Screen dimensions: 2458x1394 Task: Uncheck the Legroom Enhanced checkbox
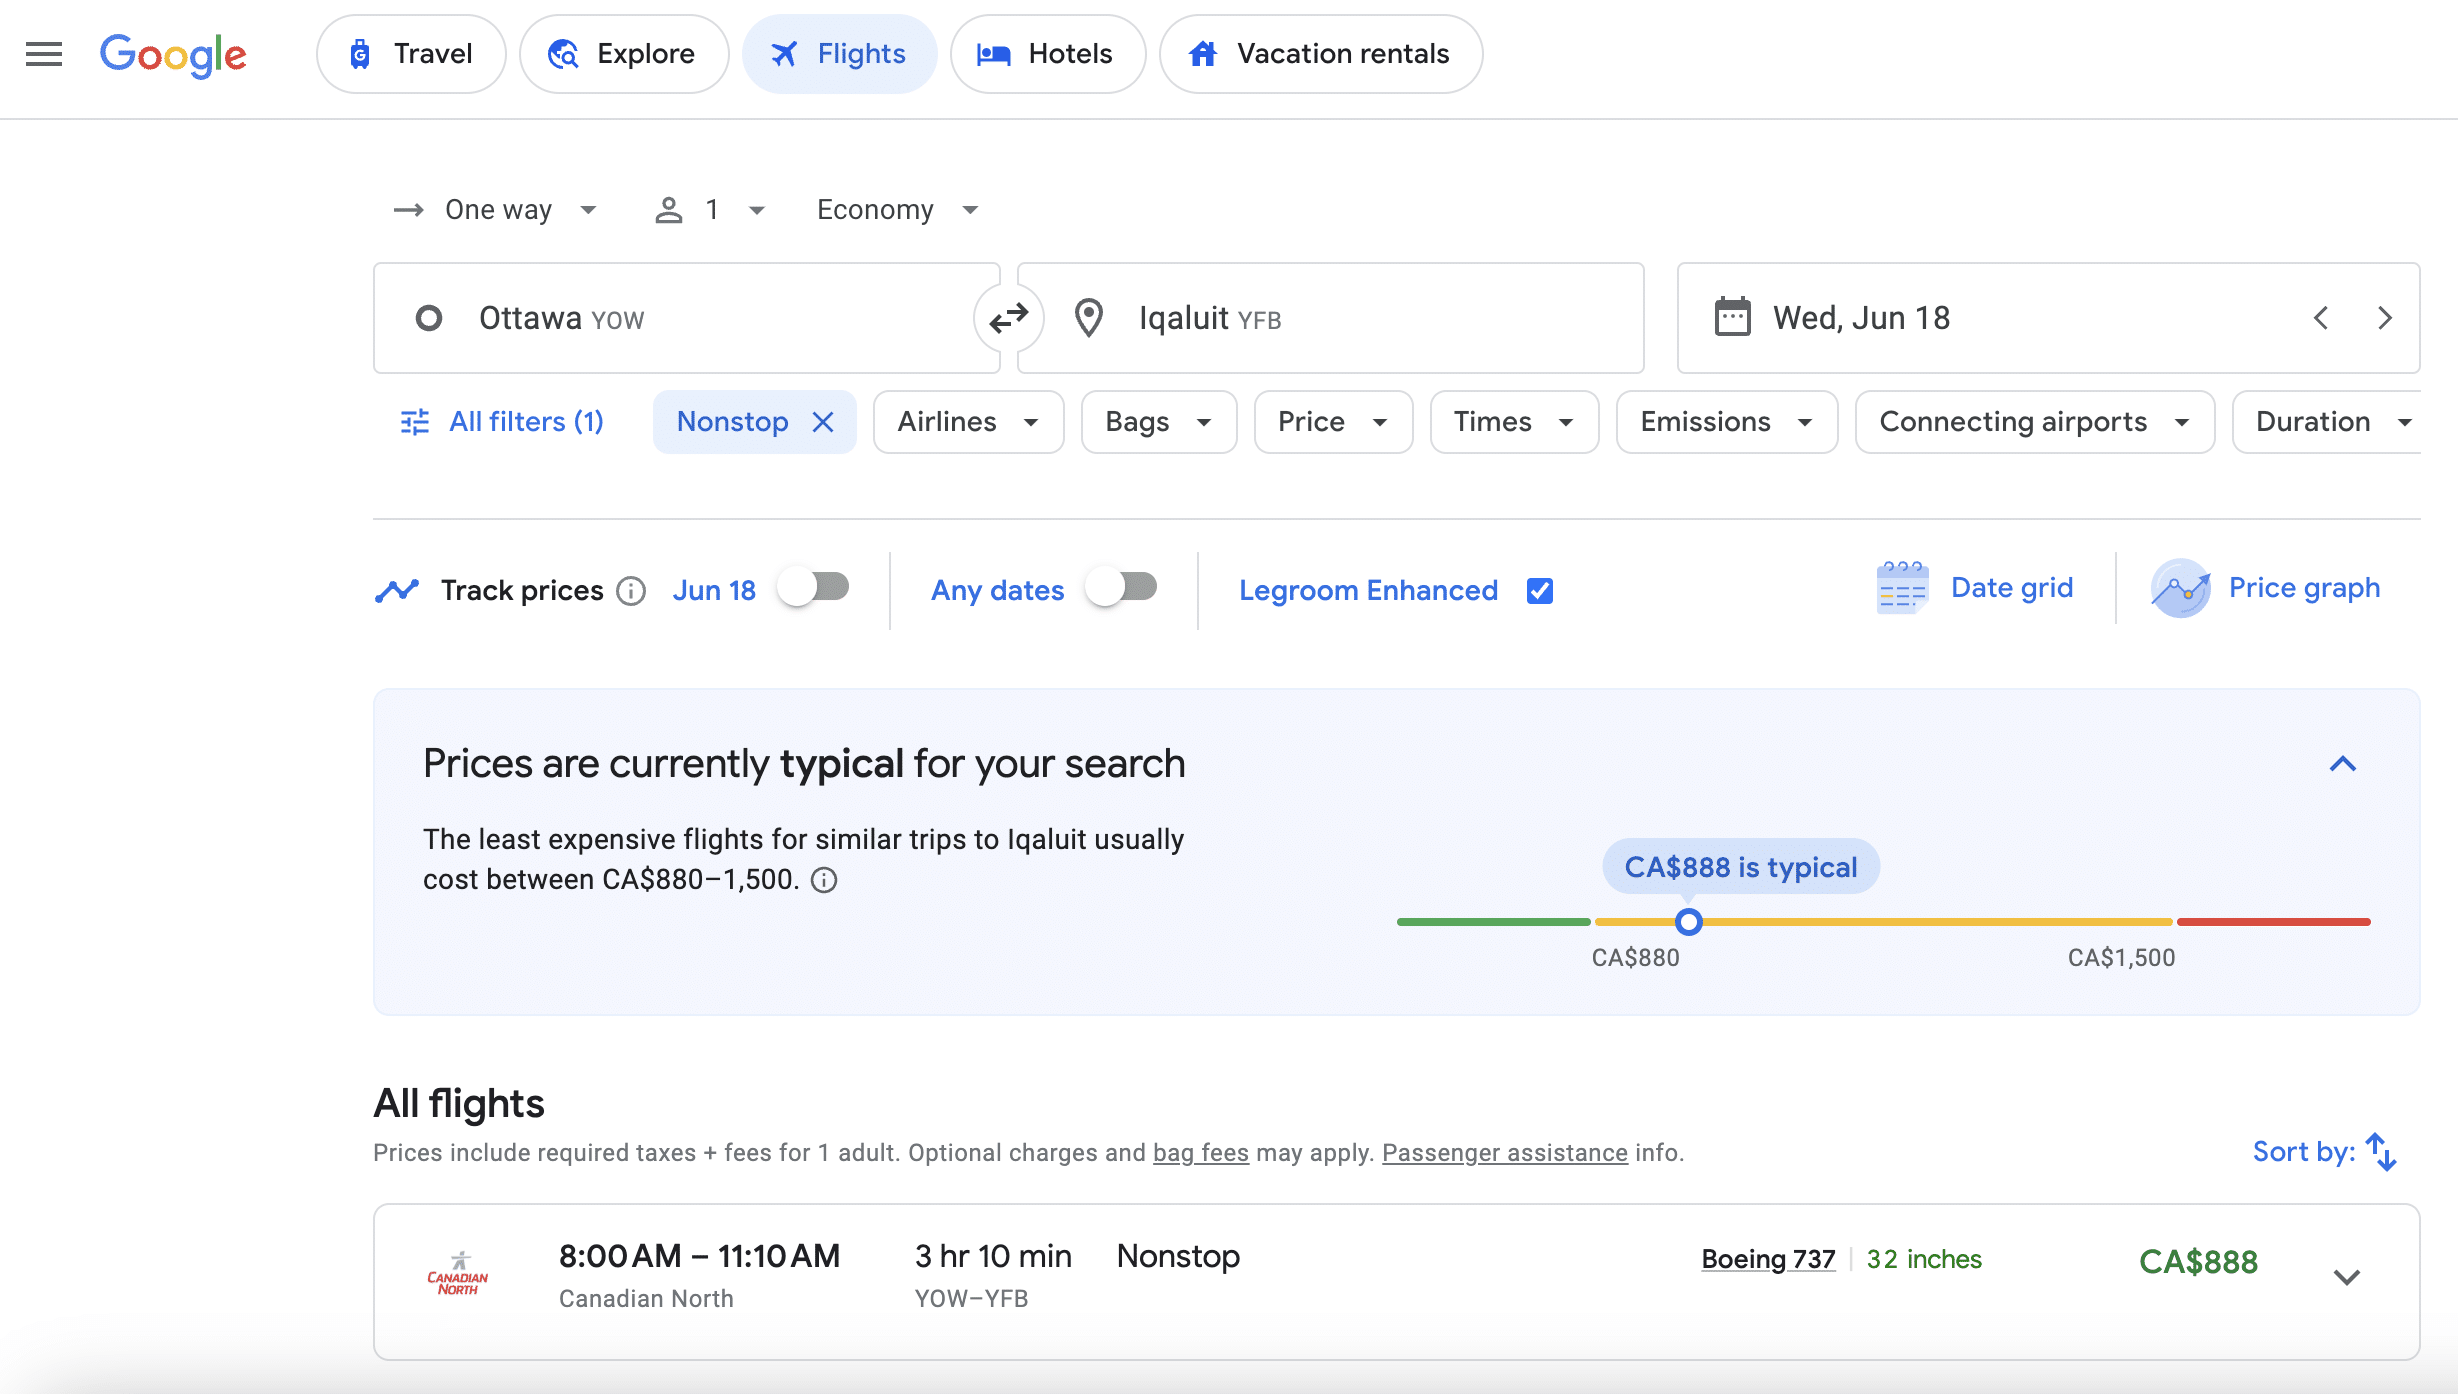point(1540,591)
